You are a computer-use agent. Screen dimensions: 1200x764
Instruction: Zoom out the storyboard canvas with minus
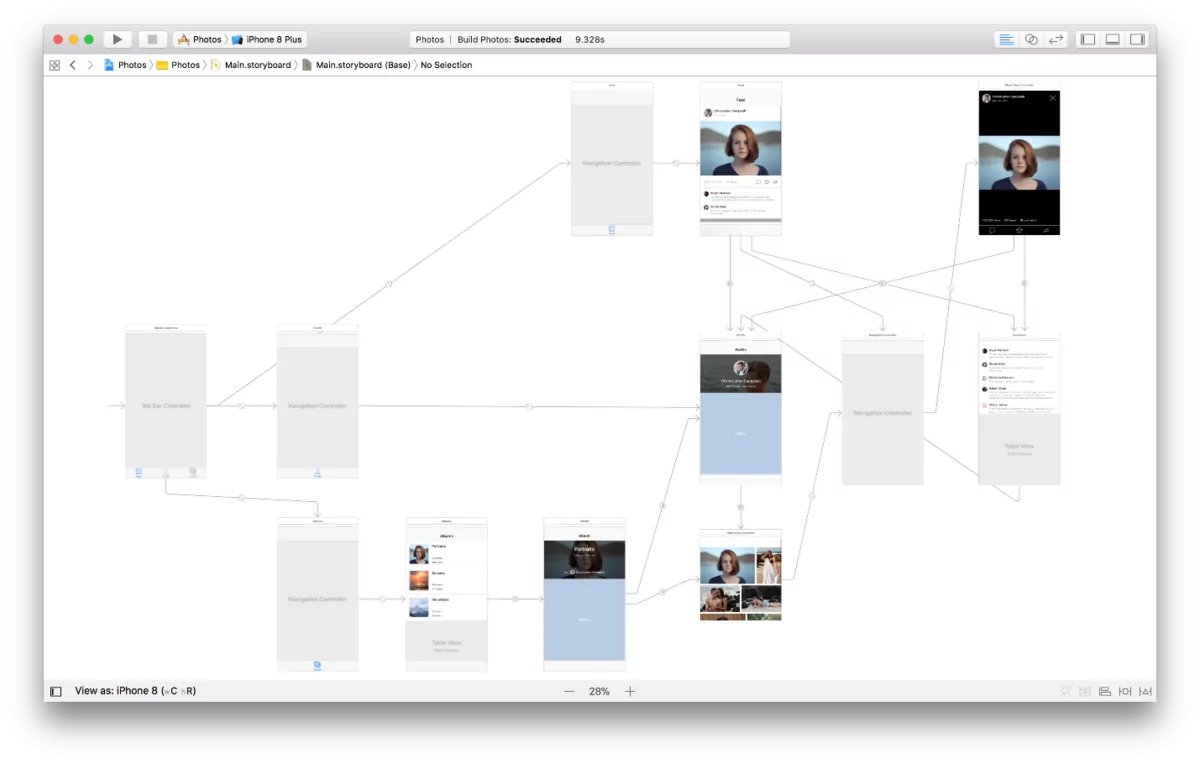coord(569,691)
